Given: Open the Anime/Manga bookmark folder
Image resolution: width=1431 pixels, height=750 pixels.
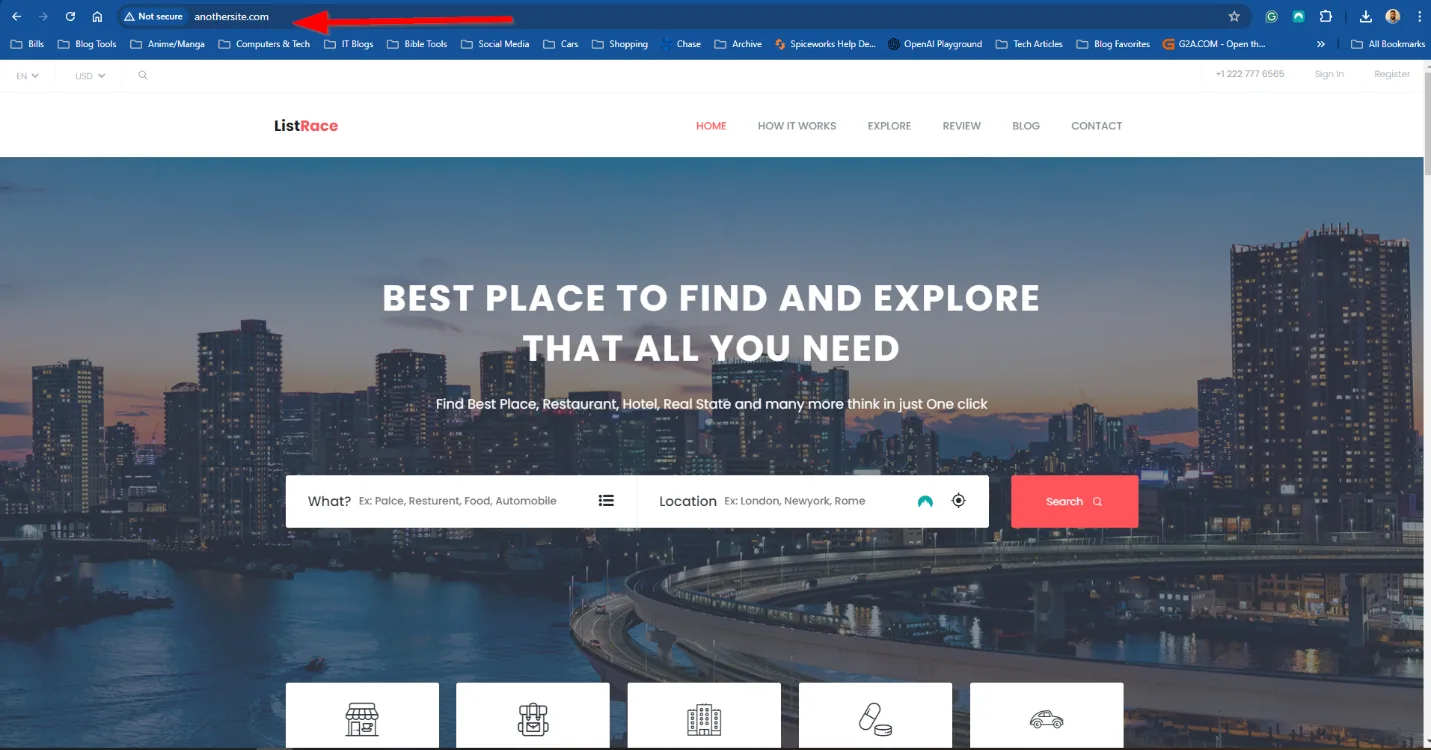Looking at the screenshot, I should coord(167,44).
